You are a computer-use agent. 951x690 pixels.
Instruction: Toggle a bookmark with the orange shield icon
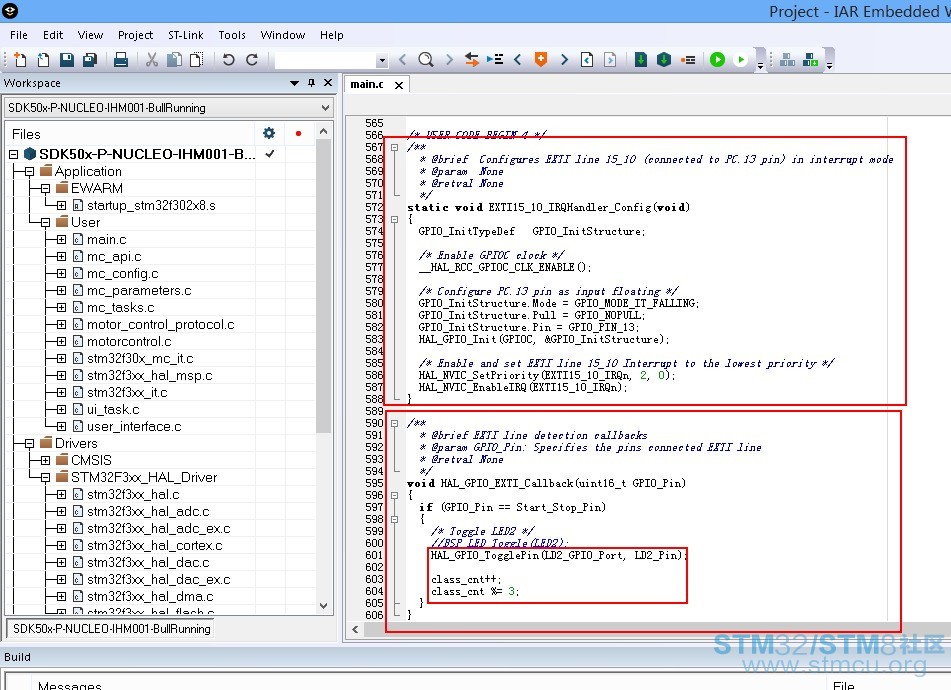(x=541, y=59)
